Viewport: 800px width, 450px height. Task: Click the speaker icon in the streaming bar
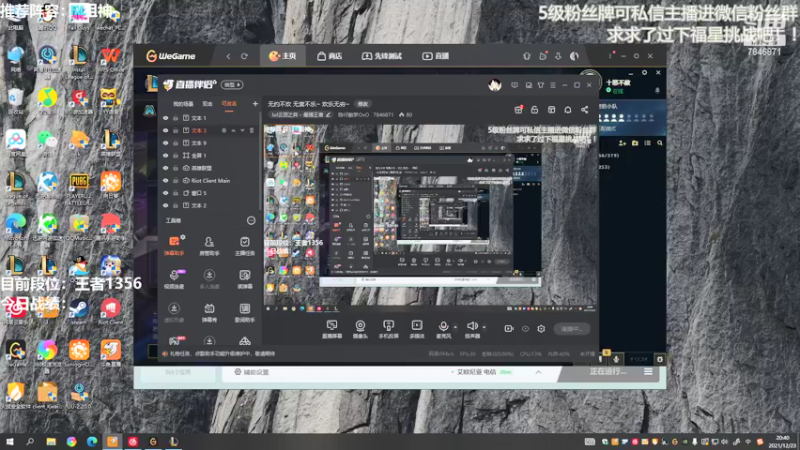pos(472,326)
